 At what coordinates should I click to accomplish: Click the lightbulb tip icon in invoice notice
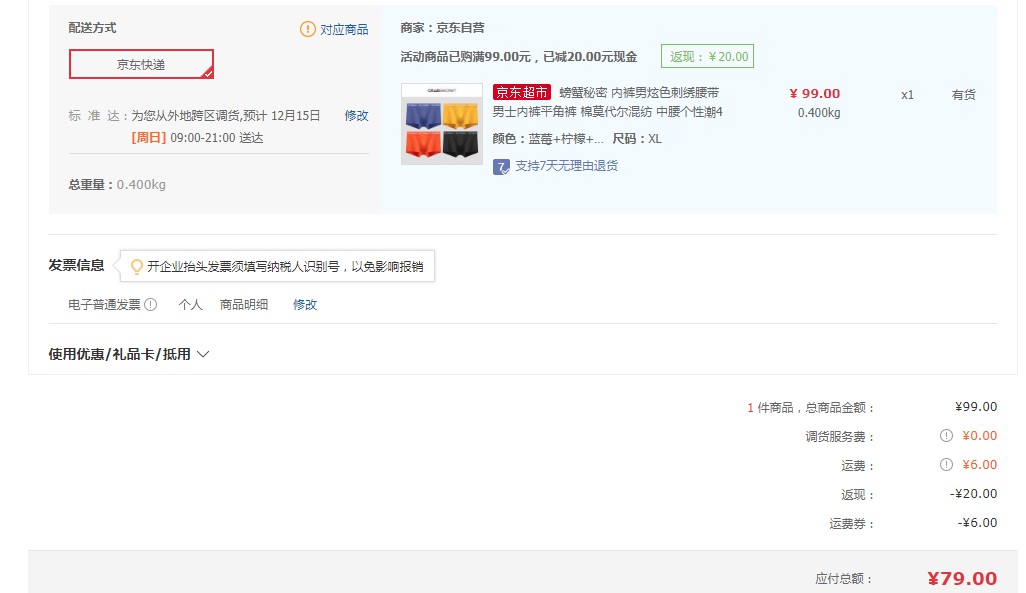(137, 266)
